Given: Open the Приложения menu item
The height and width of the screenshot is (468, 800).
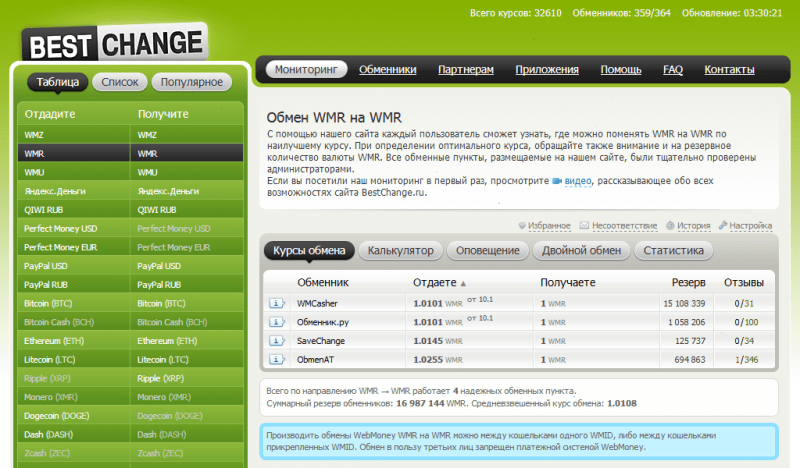Looking at the screenshot, I should (x=547, y=69).
